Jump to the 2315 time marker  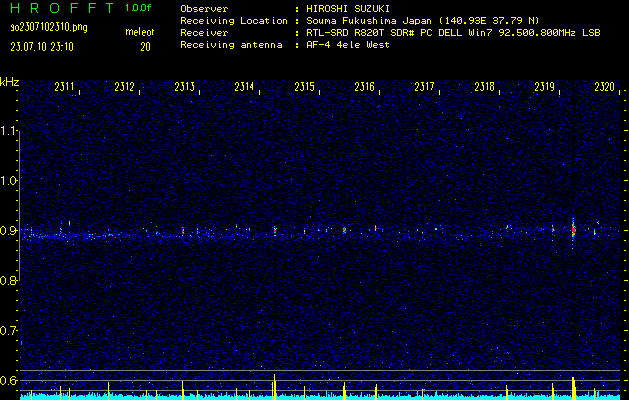click(305, 88)
